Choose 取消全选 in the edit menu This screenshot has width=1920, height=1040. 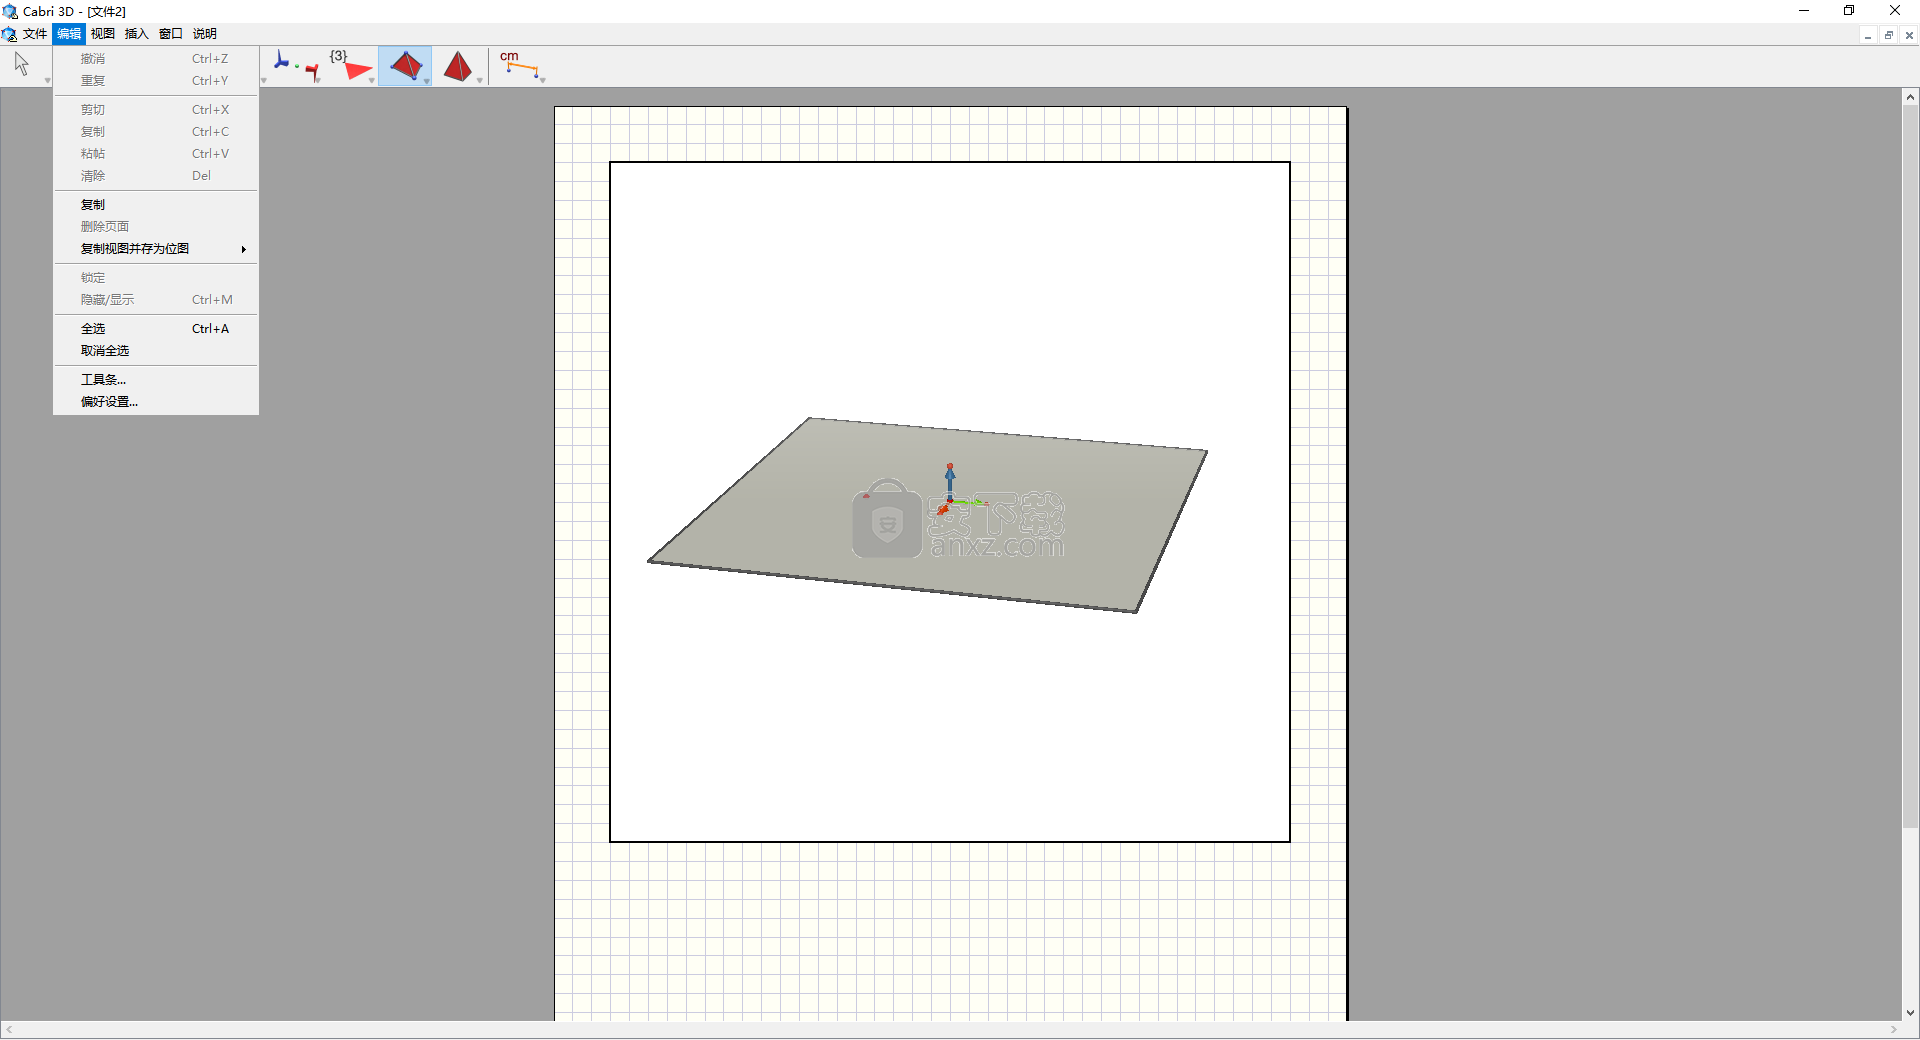156,351
